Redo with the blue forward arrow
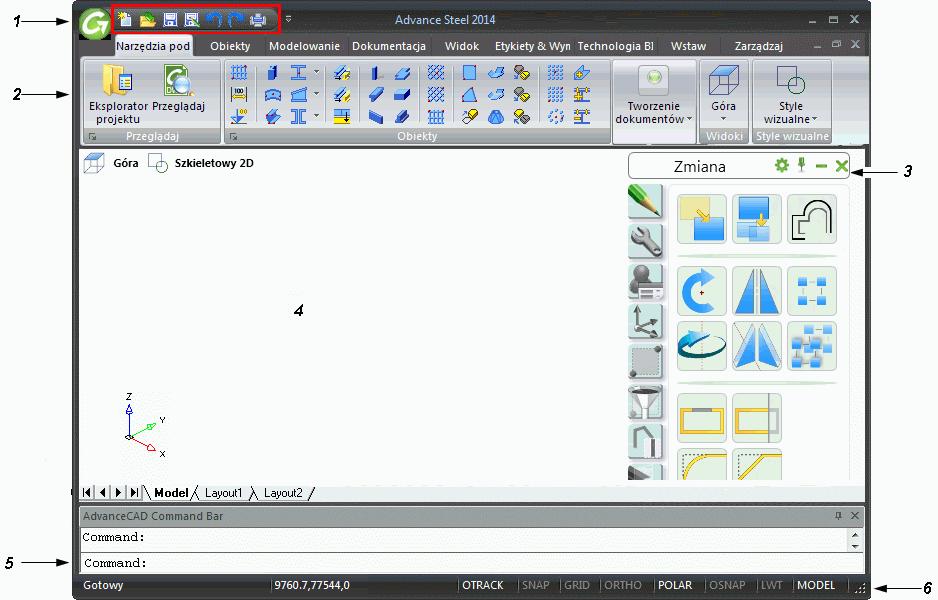 236,20
